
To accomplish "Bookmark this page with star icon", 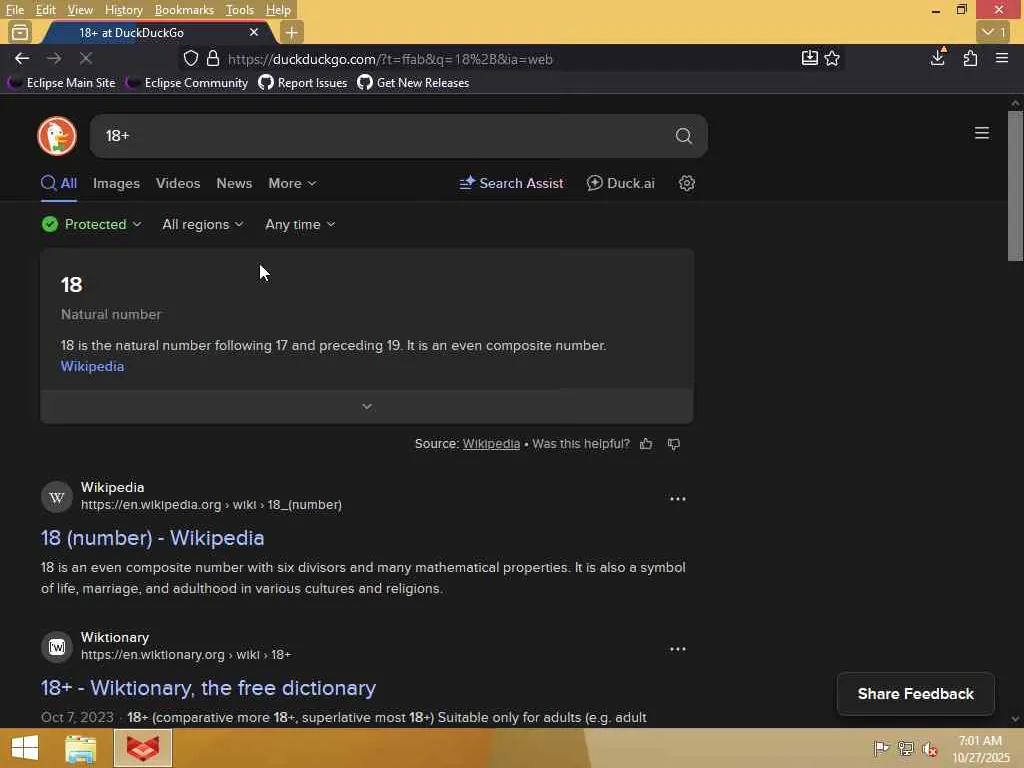I will click(832, 59).
